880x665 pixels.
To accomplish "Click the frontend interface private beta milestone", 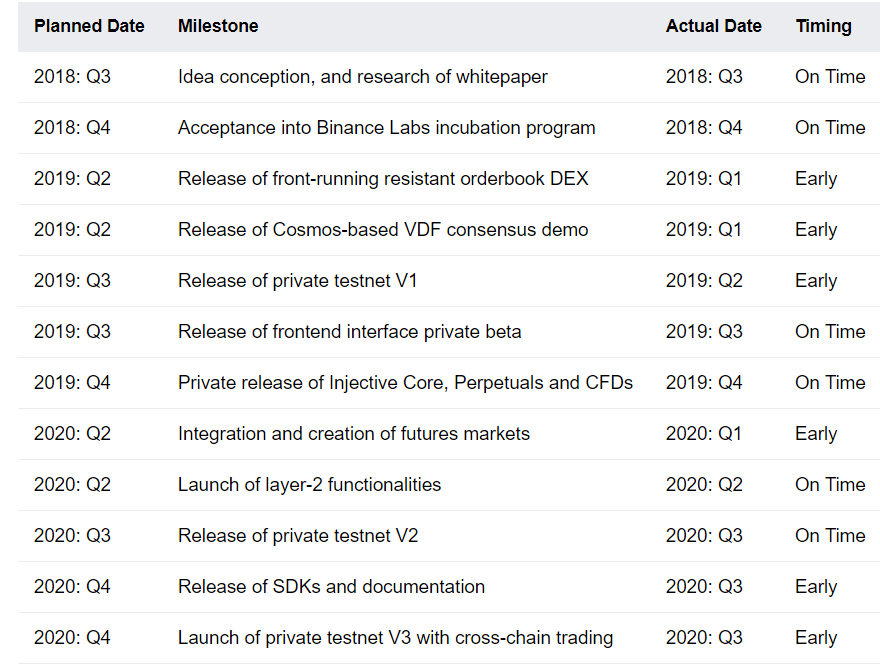I will click(349, 332).
